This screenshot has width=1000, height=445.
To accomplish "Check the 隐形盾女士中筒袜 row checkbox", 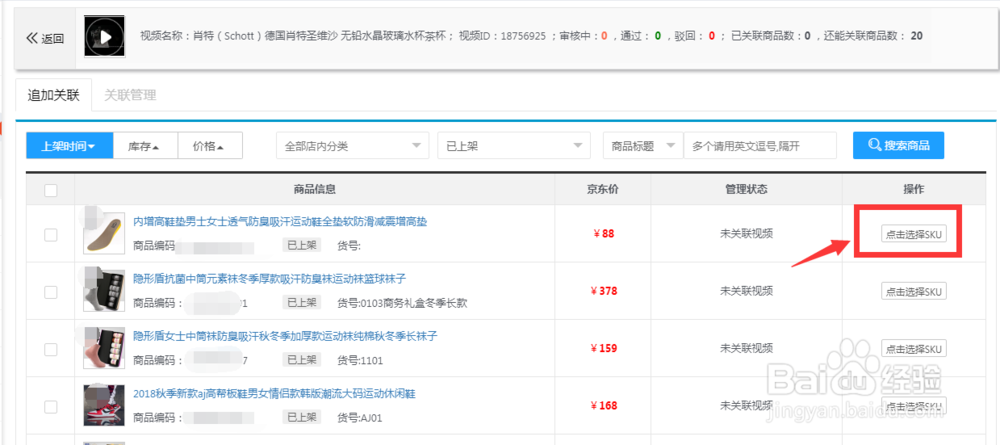I will [50, 349].
